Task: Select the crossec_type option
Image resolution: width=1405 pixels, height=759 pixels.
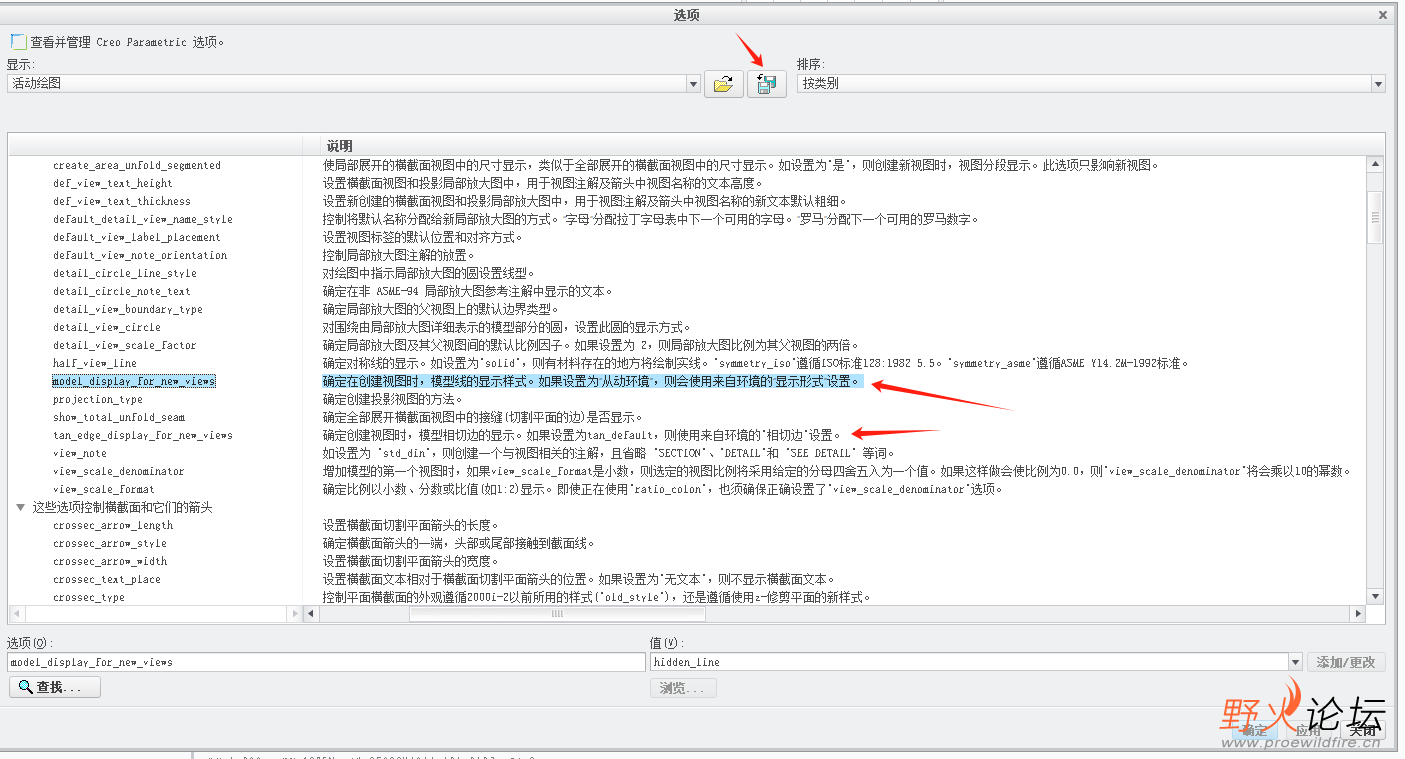Action: click(x=89, y=598)
